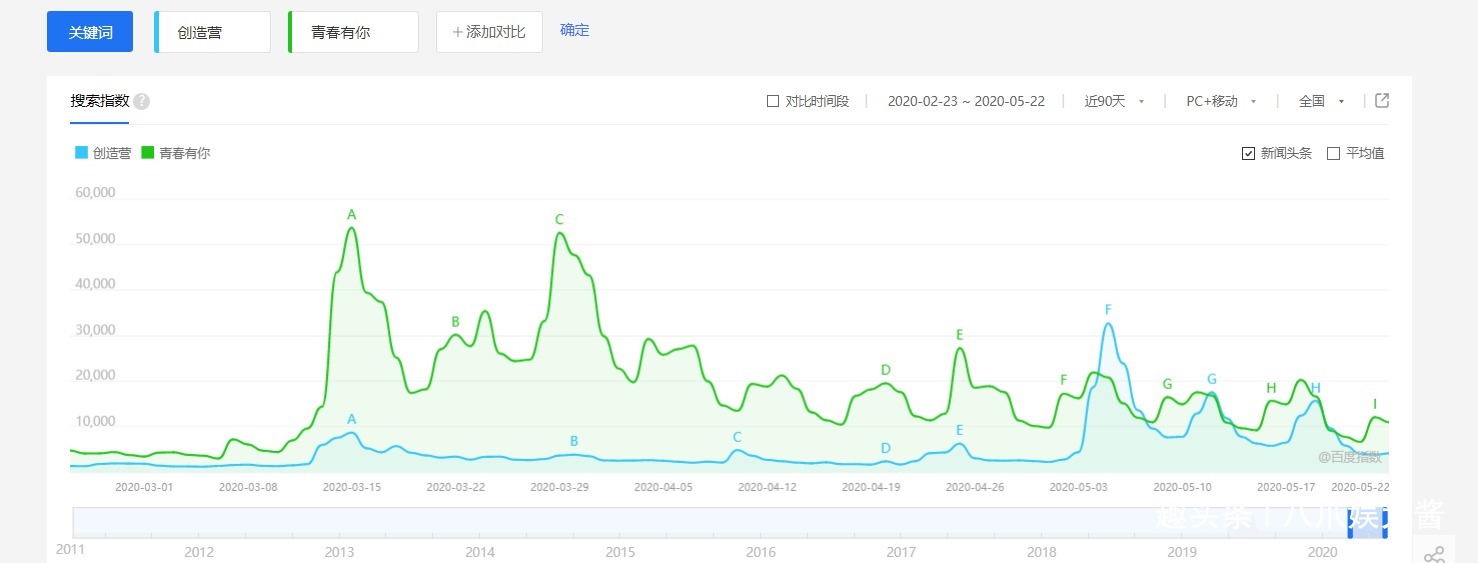Open the 近90天 time range dropdown

coord(1114,101)
